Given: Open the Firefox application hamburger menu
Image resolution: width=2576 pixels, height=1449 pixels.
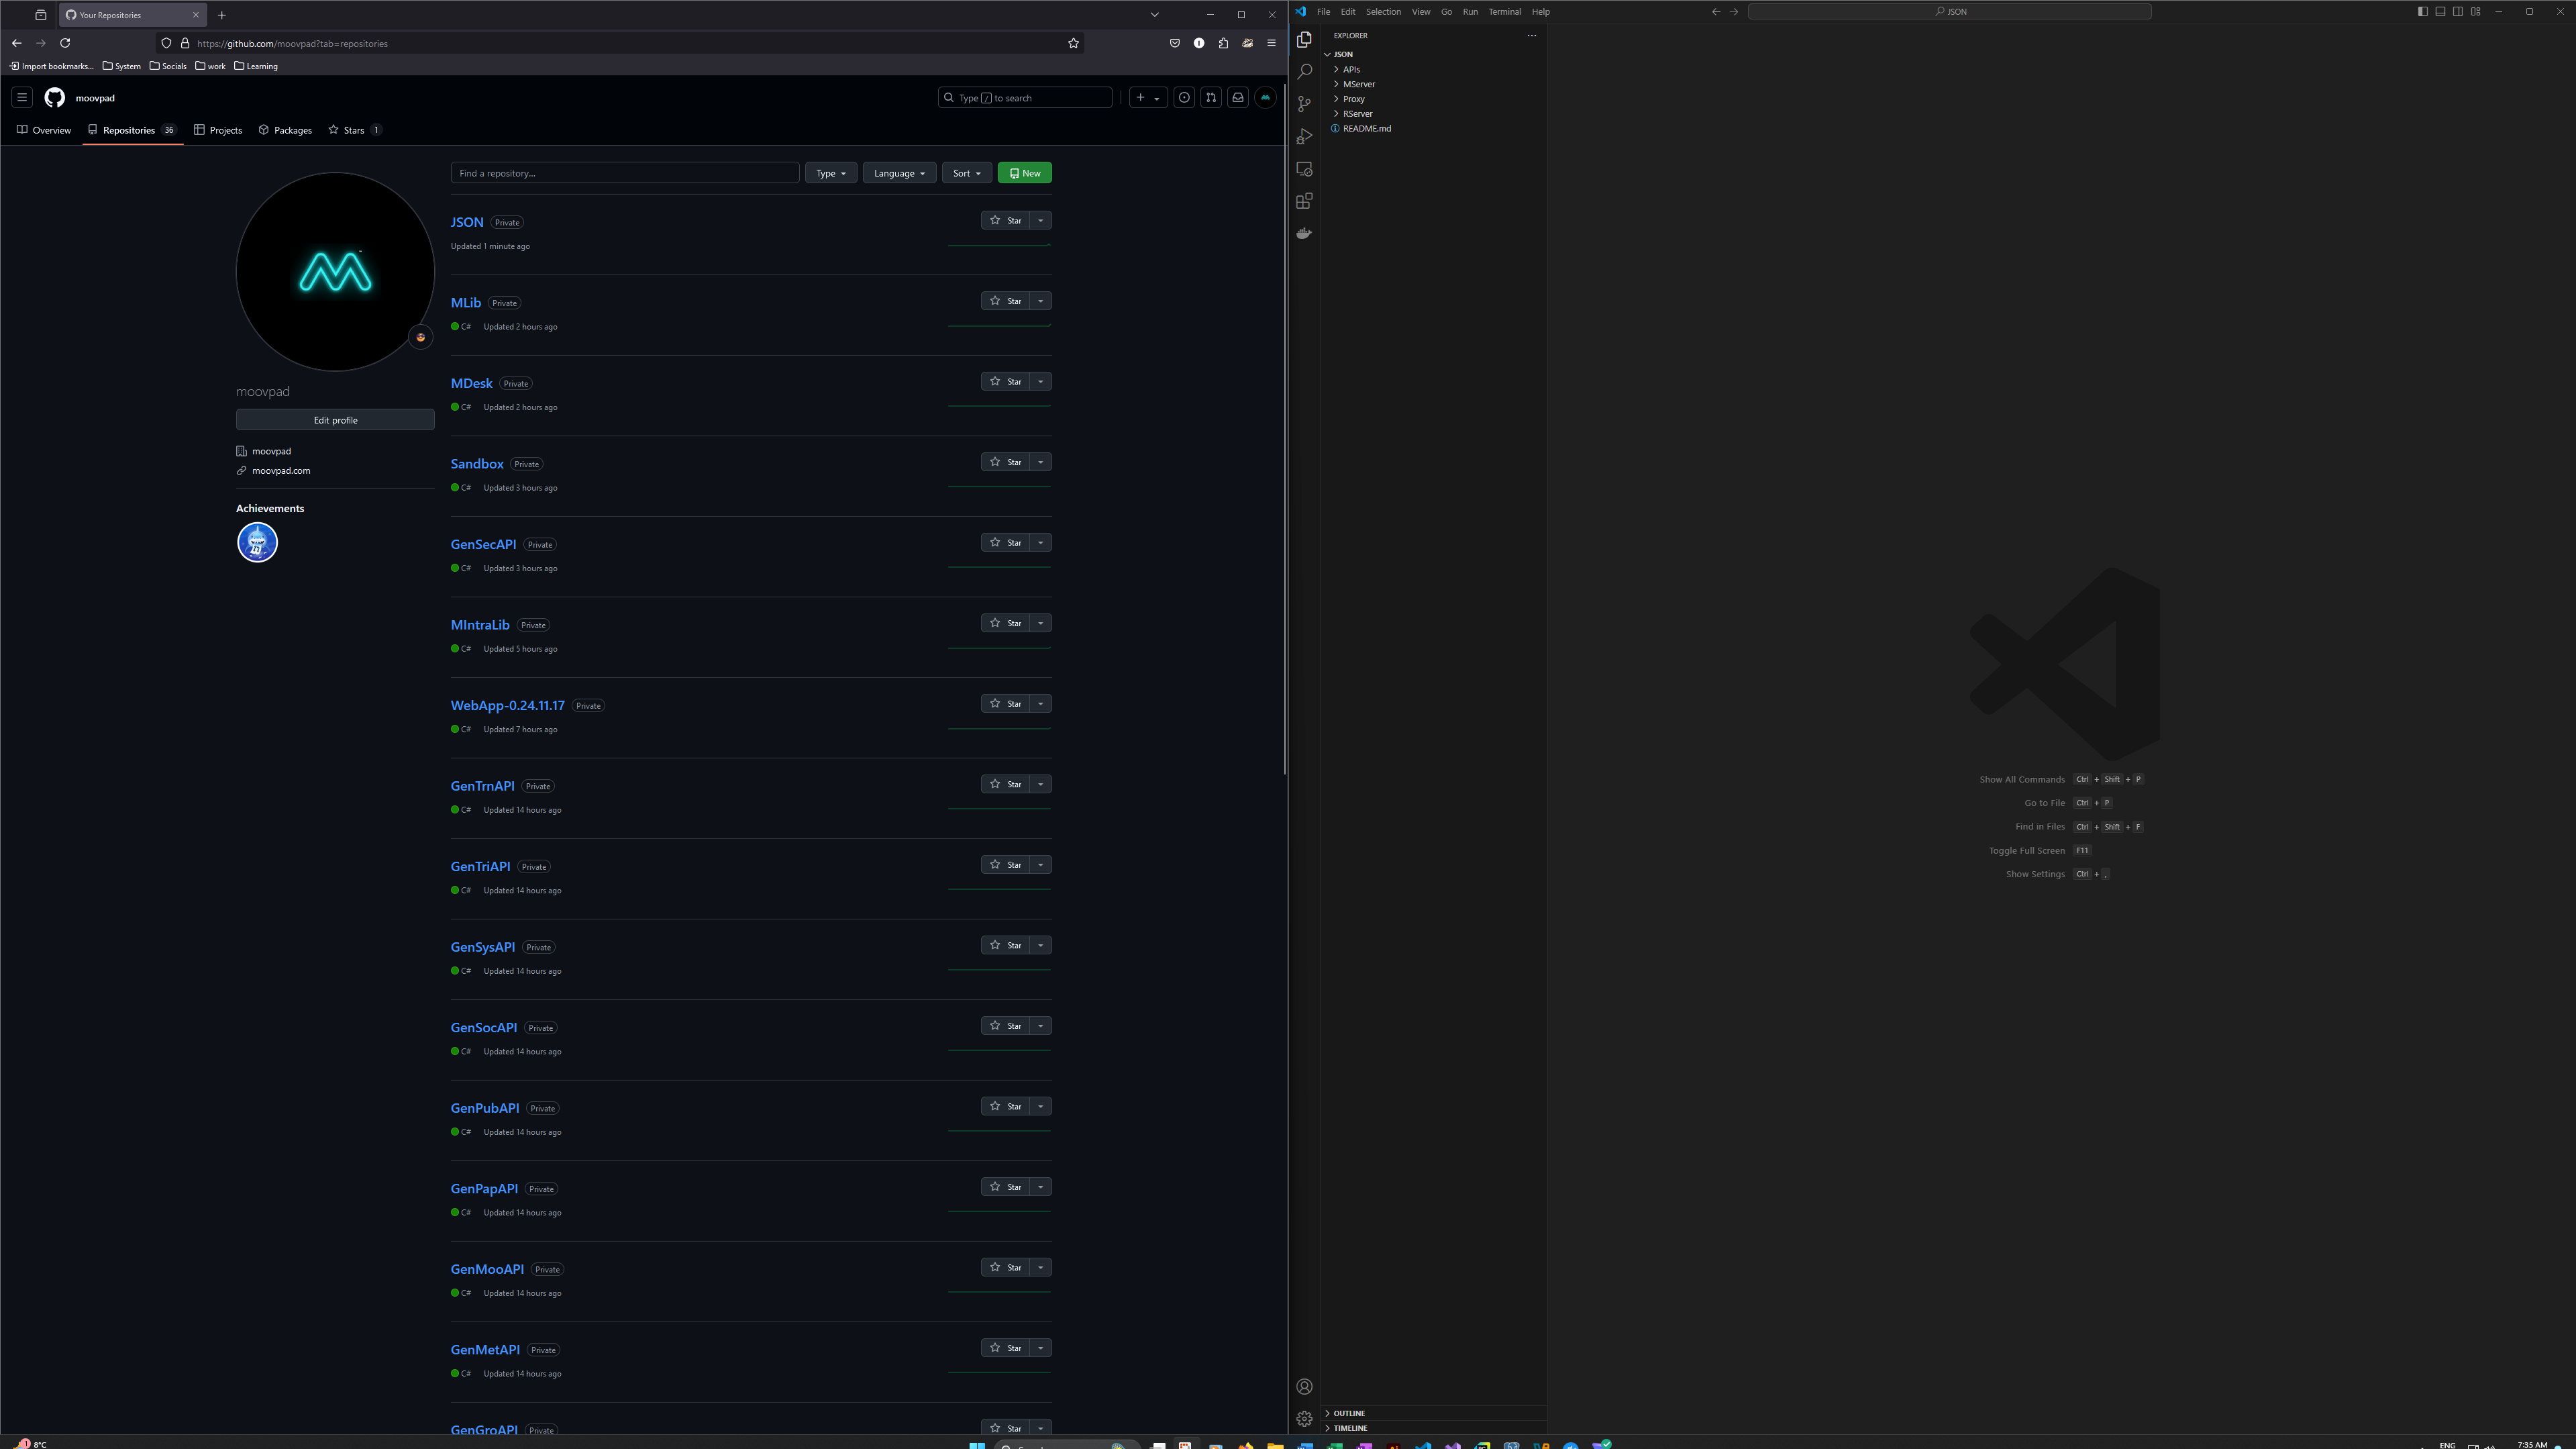Looking at the screenshot, I should coord(1271,43).
